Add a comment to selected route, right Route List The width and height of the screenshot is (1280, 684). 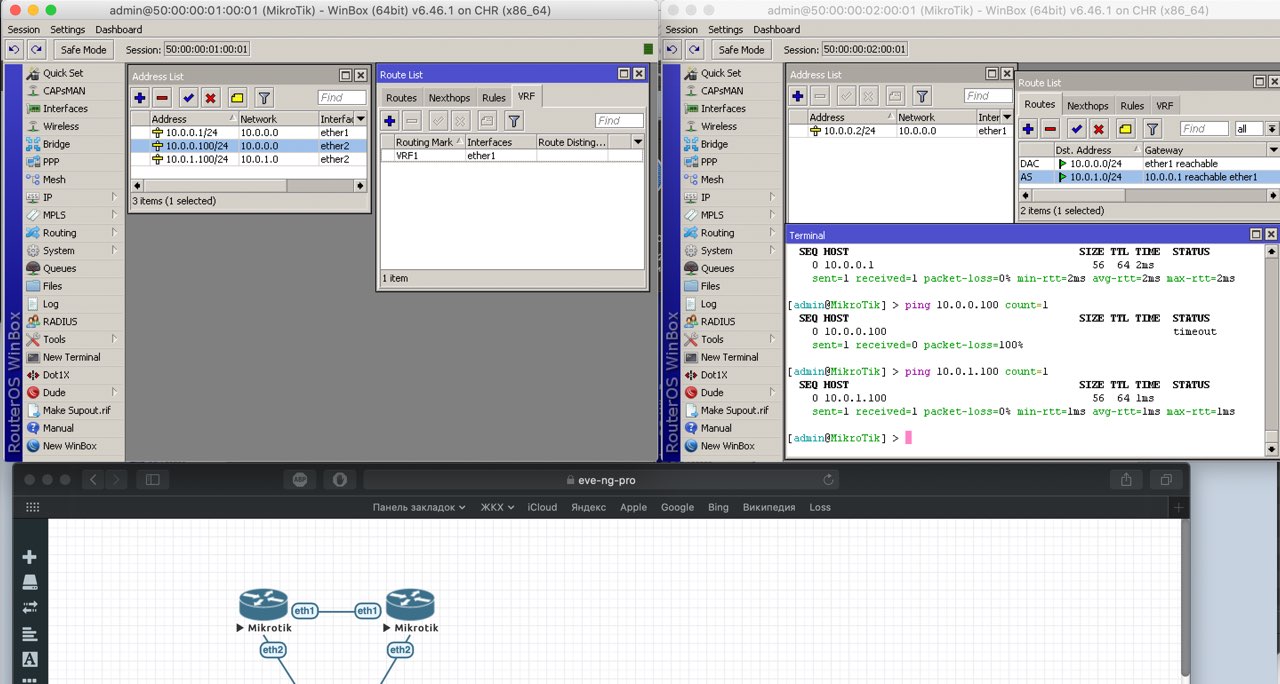(1125, 128)
